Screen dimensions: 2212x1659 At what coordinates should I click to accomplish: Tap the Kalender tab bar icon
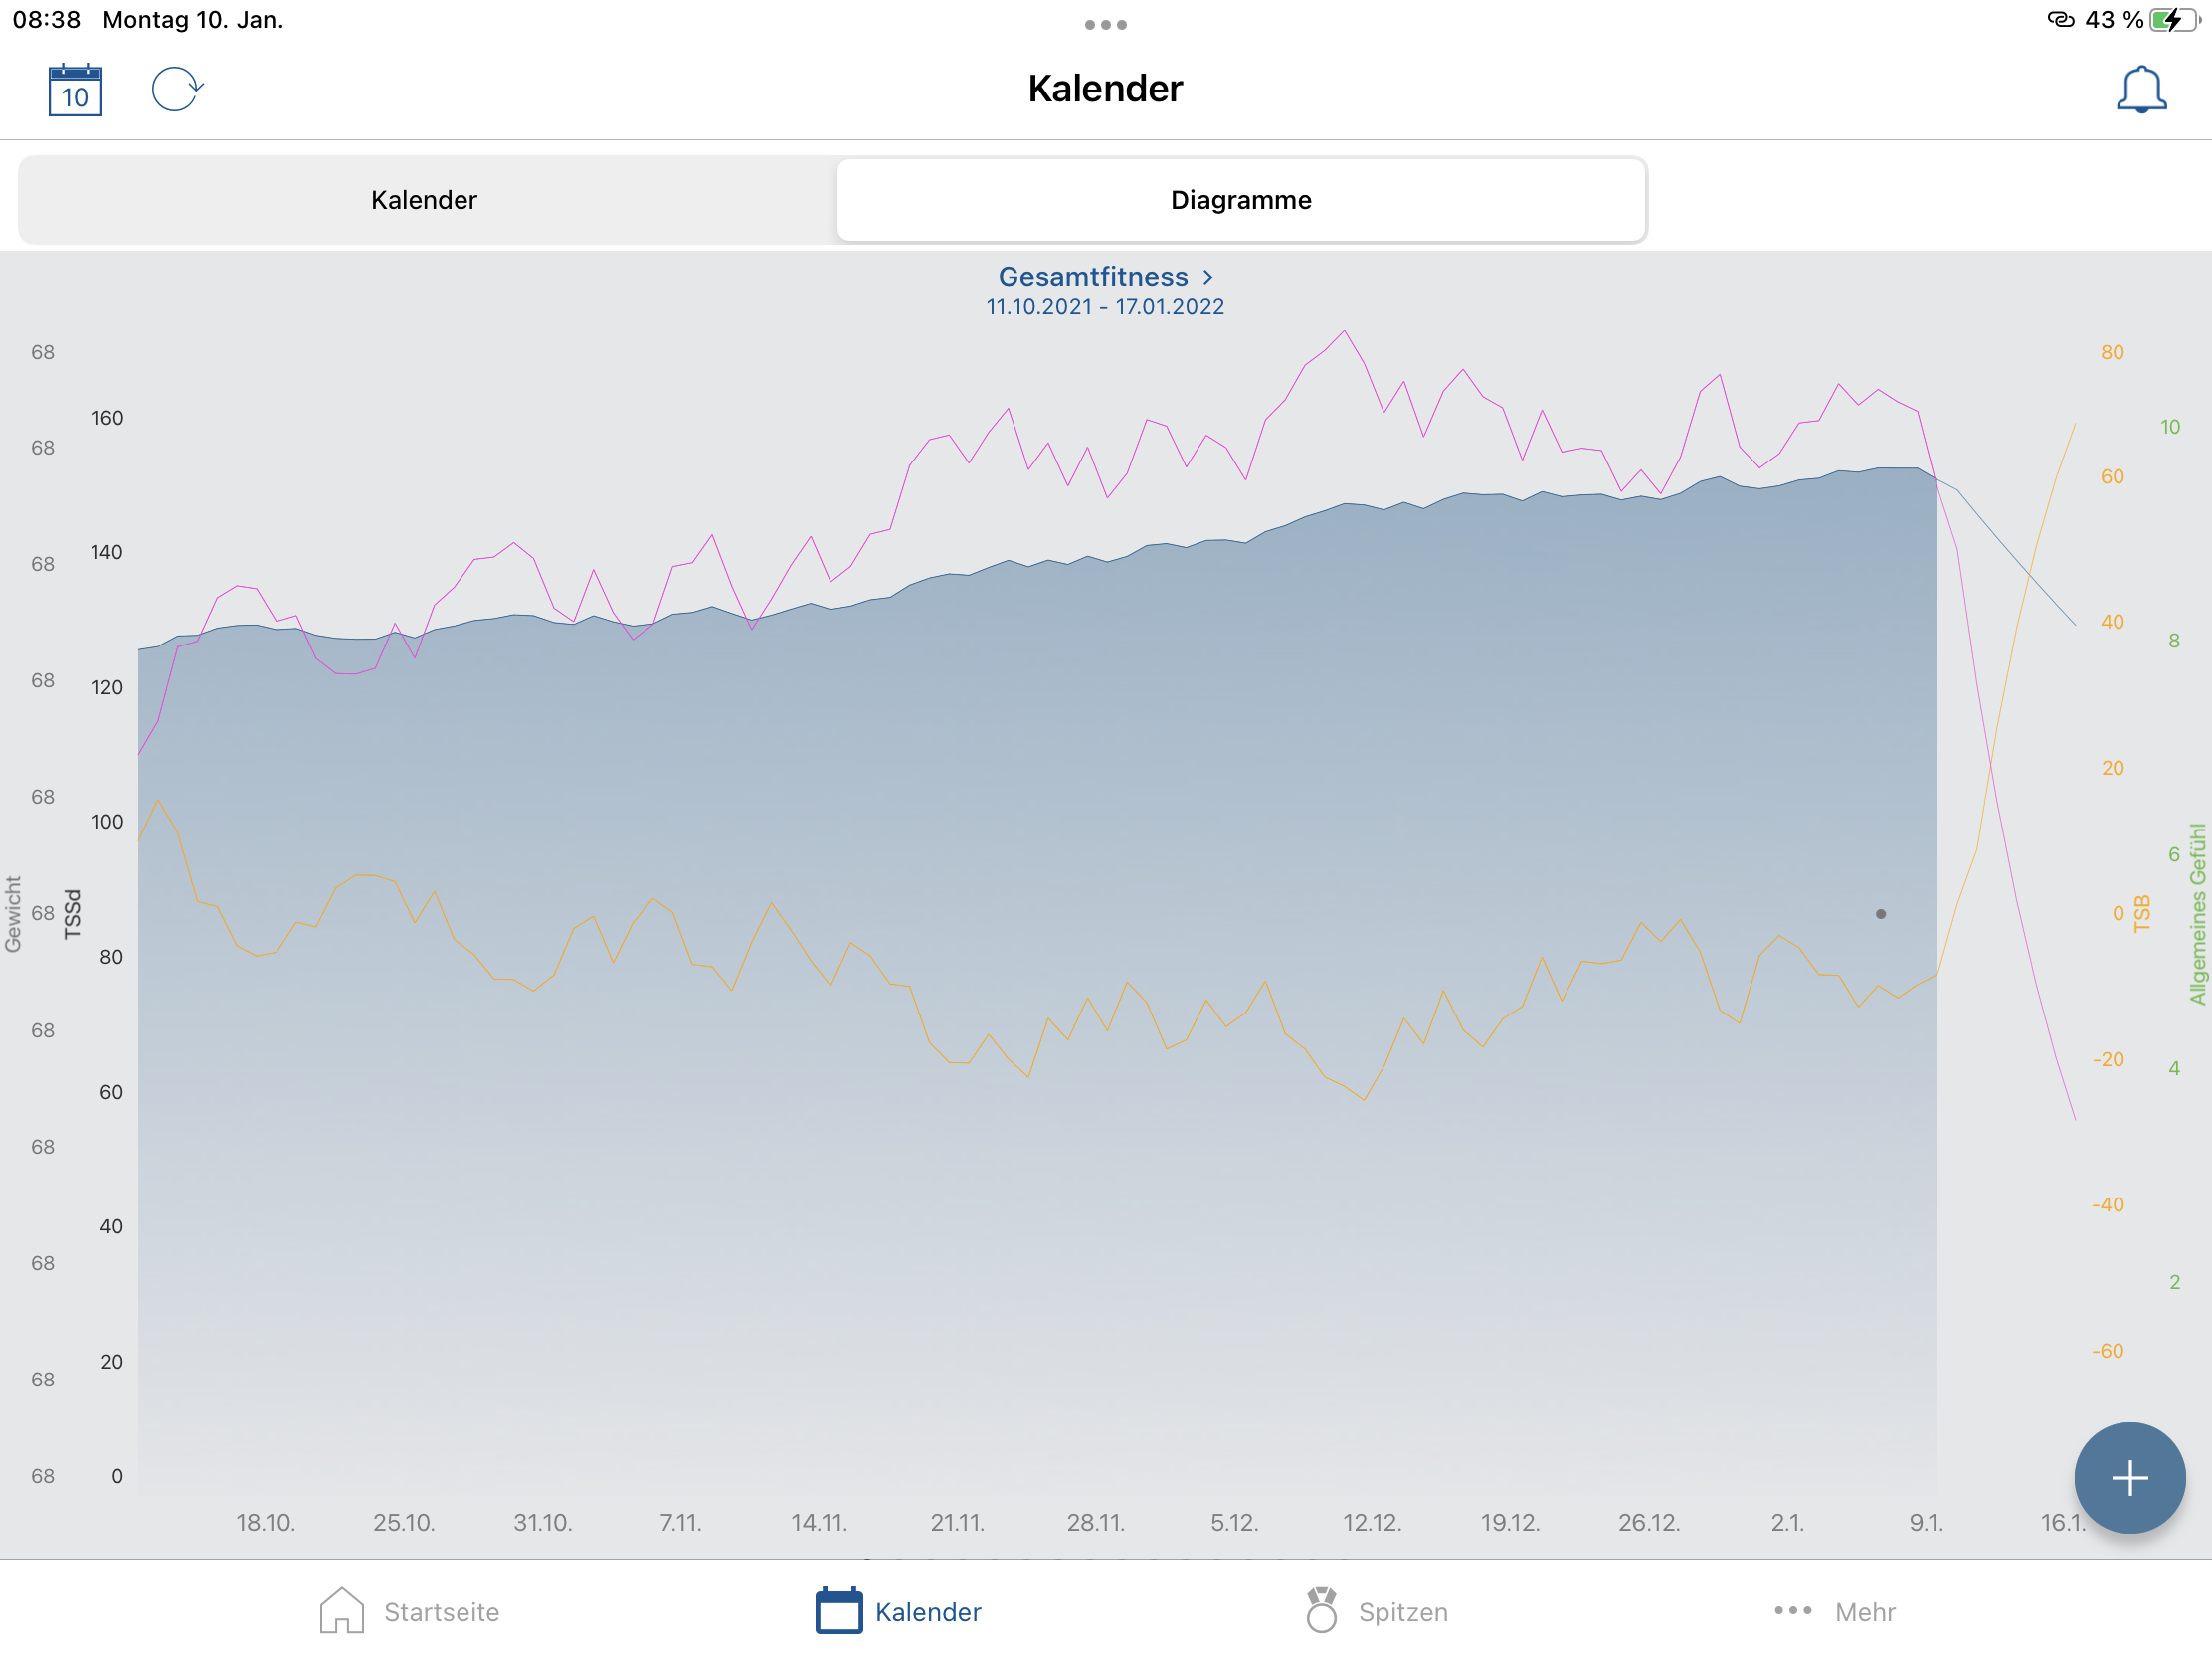coord(838,1611)
